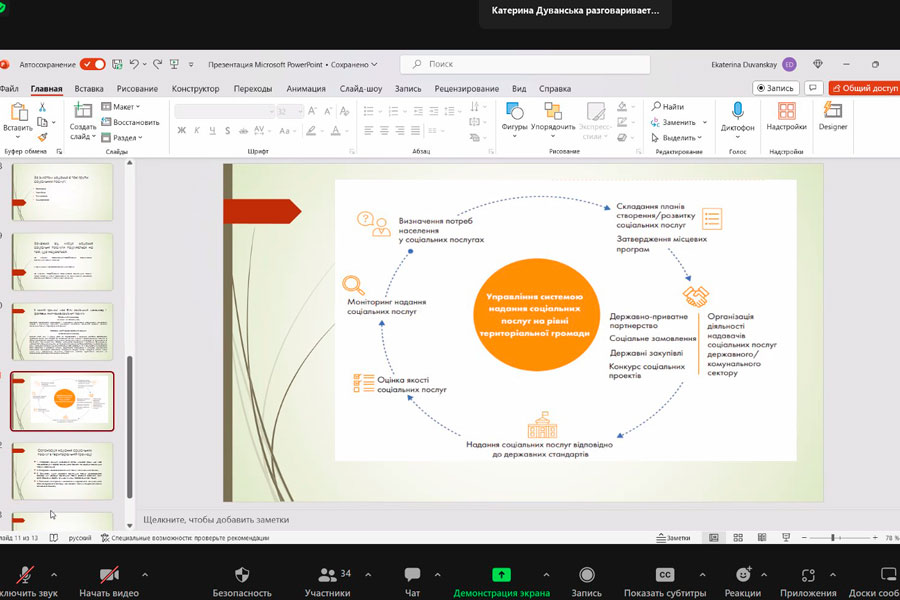Click the zoom level slider in status bar

833,538
